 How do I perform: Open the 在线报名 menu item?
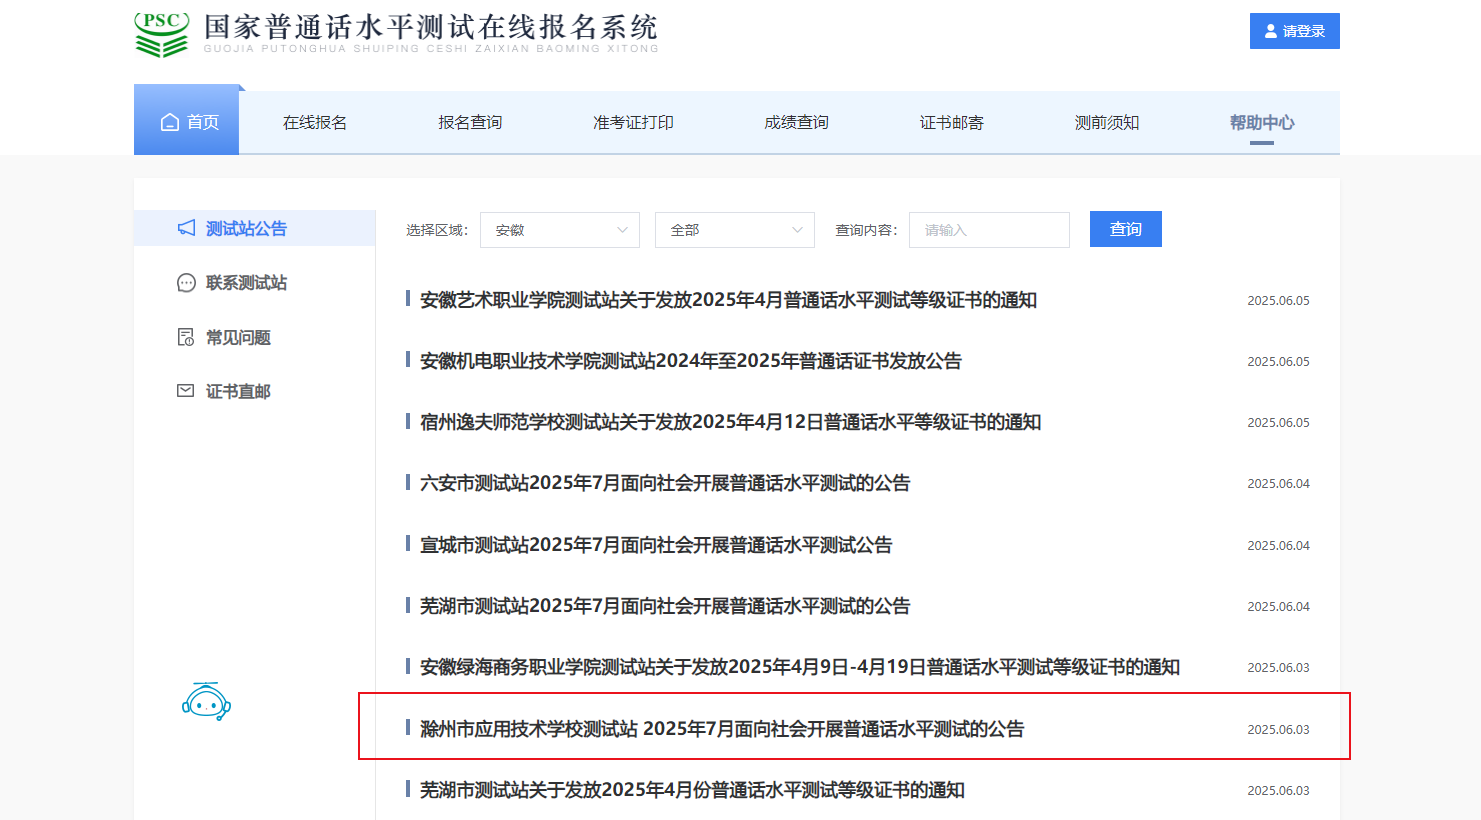[x=315, y=122]
